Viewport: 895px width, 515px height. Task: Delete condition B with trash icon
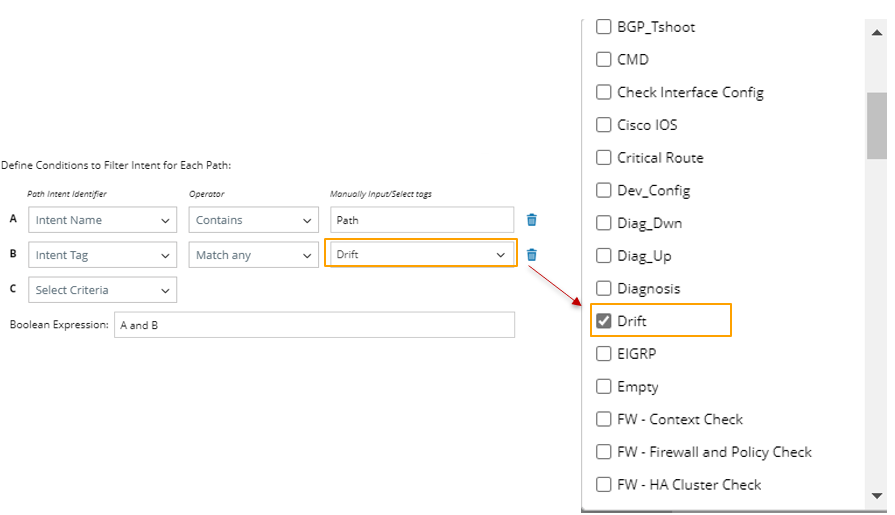[x=532, y=255]
